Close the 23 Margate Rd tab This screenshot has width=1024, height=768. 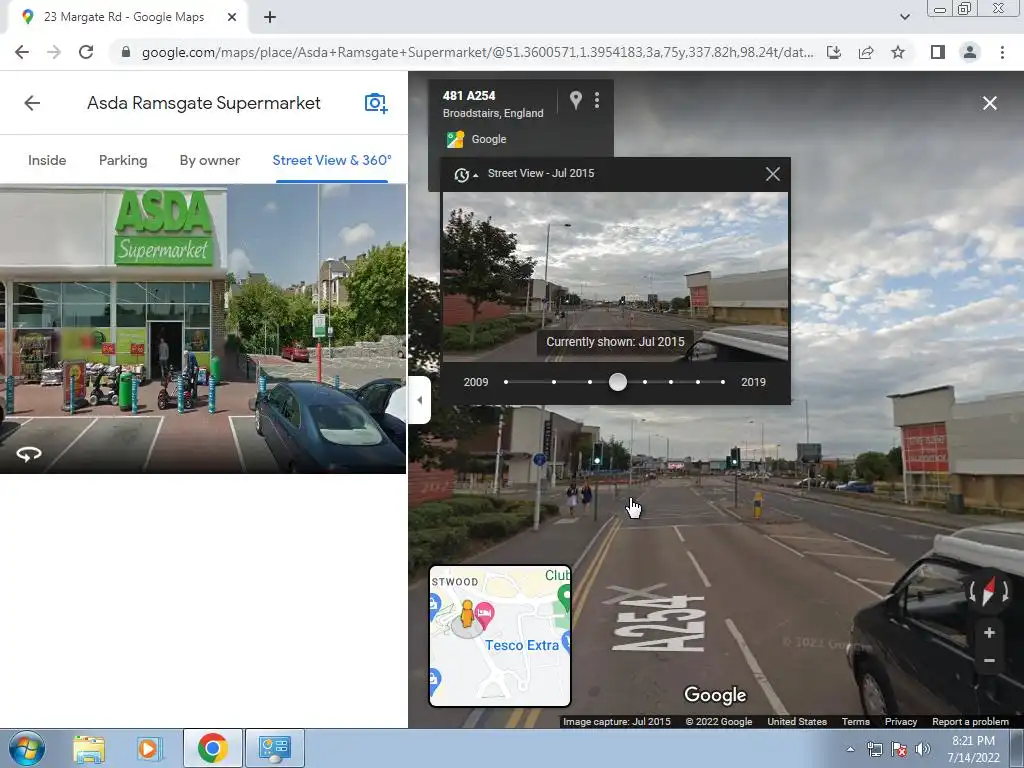[232, 18]
